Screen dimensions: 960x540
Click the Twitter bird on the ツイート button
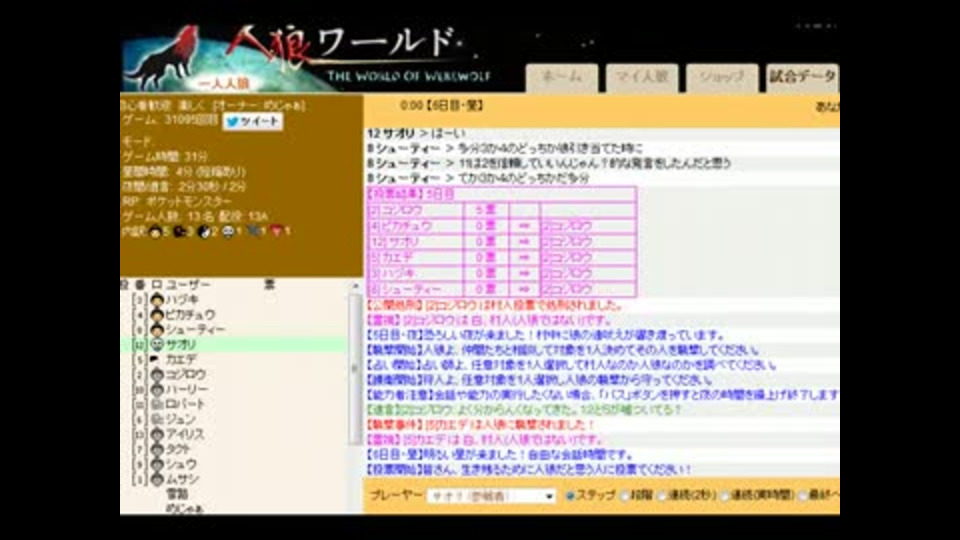[232, 122]
